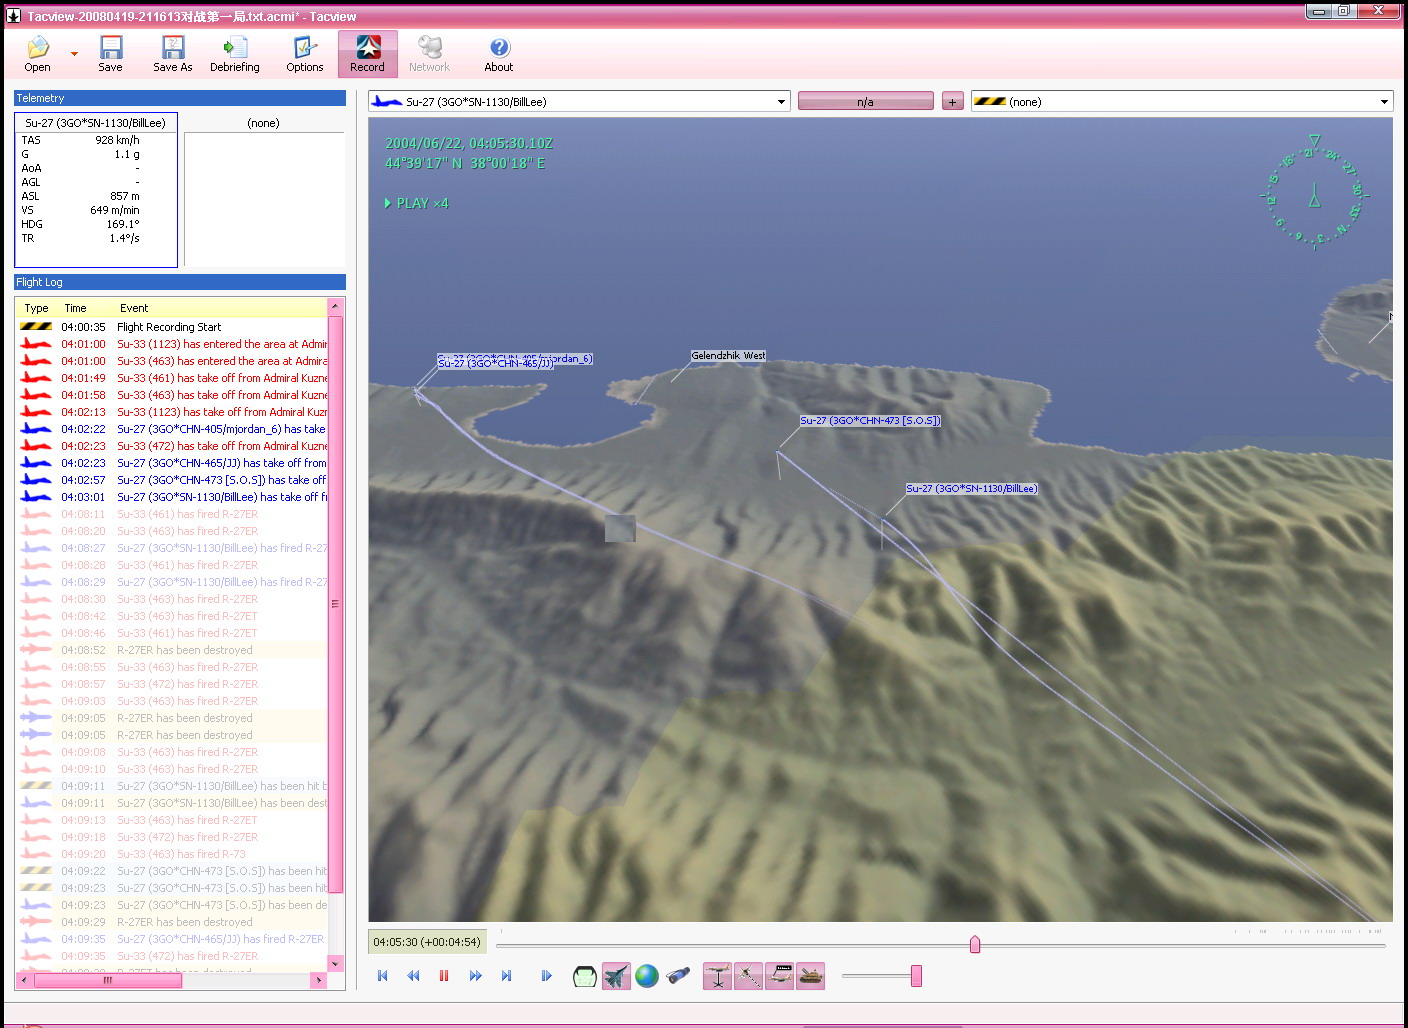Toggle the Record button in toolbar

[367, 54]
